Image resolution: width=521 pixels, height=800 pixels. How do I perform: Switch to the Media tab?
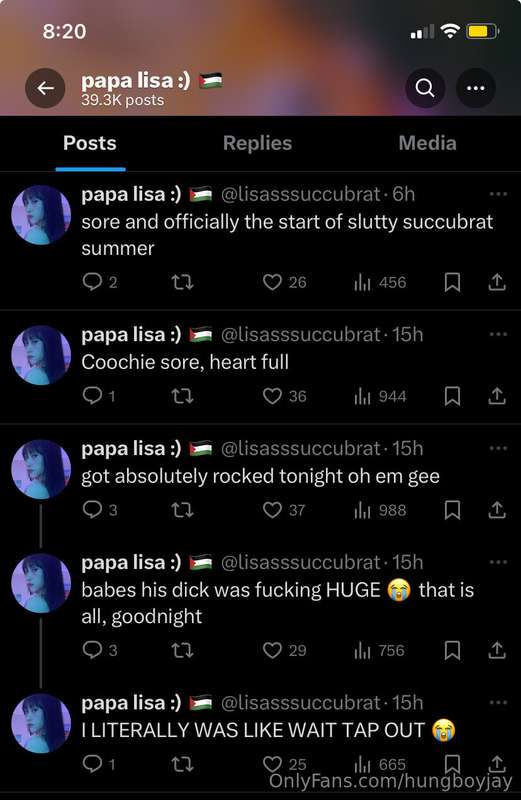click(x=427, y=143)
